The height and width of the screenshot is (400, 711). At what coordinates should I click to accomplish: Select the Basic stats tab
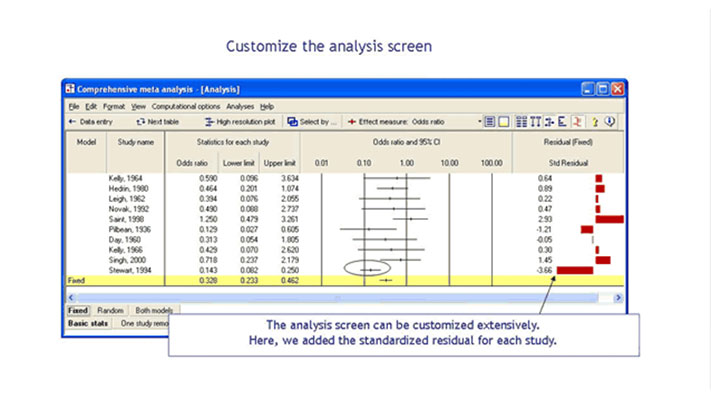(x=88, y=323)
